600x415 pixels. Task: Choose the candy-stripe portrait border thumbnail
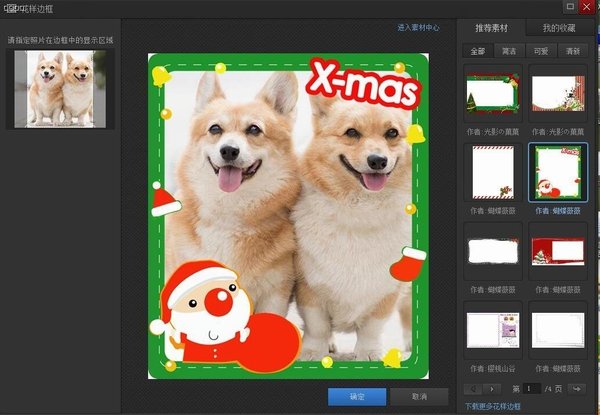tap(493, 172)
